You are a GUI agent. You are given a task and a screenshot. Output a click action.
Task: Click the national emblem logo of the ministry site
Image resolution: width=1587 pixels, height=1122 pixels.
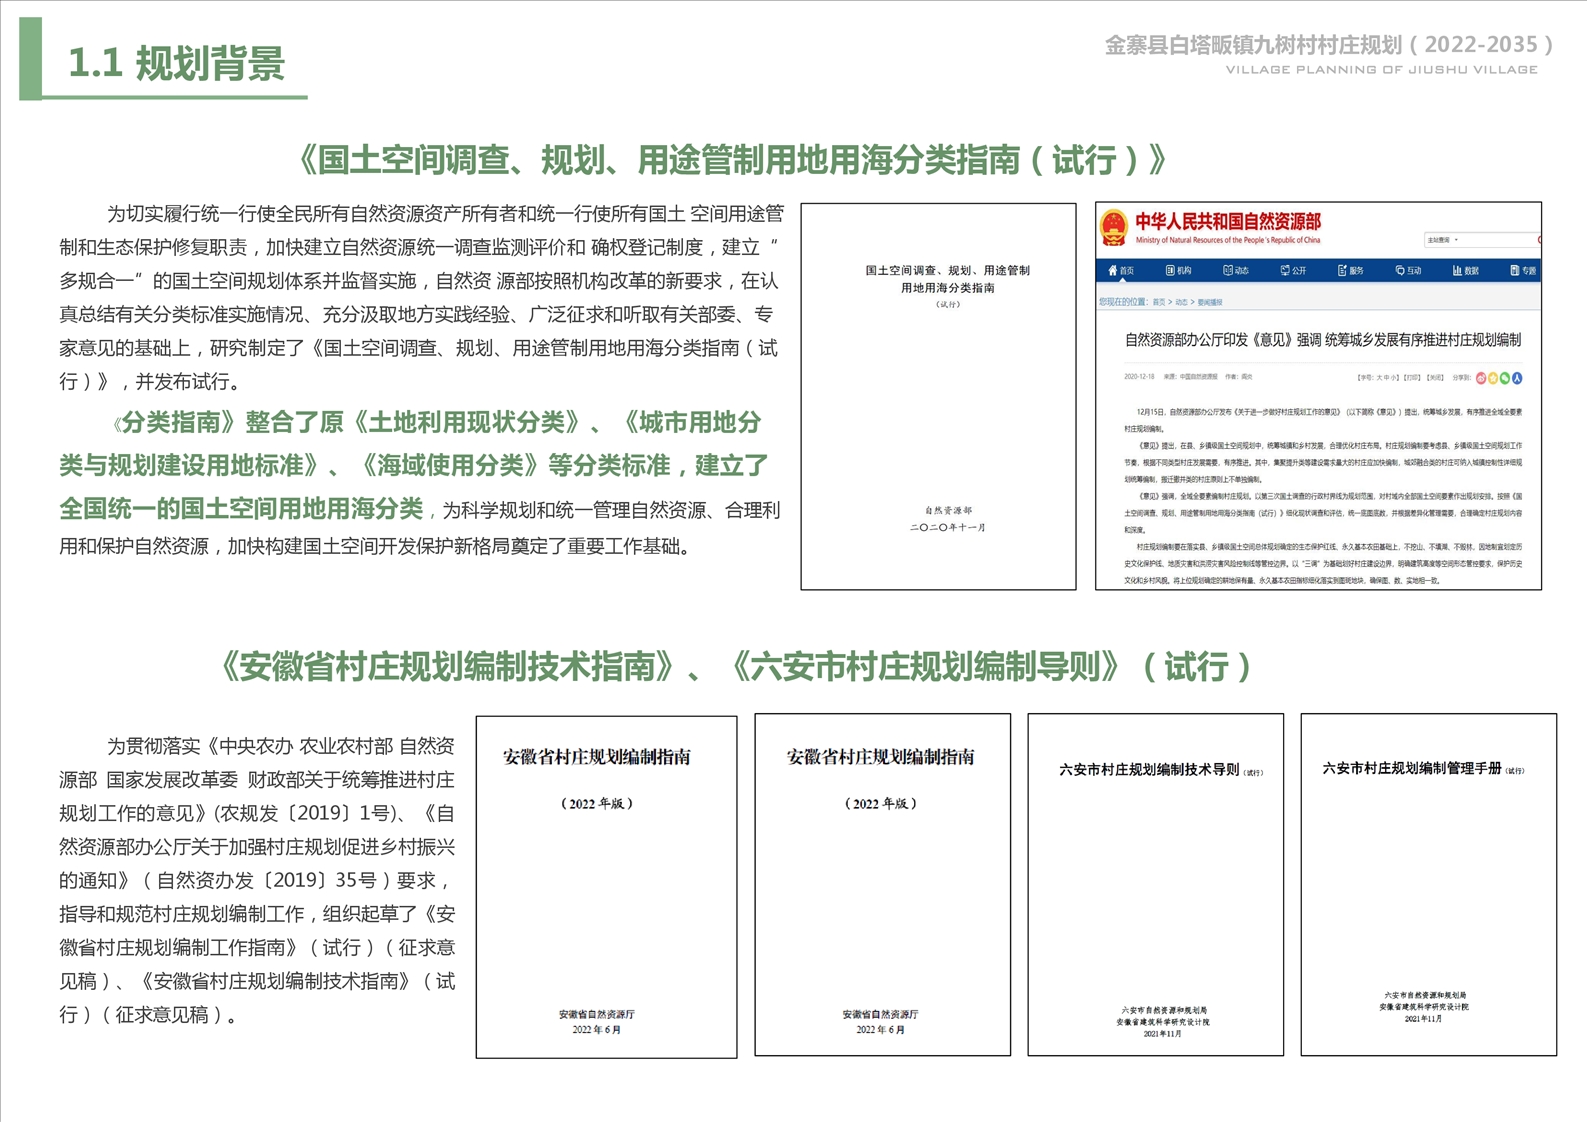1113,228
